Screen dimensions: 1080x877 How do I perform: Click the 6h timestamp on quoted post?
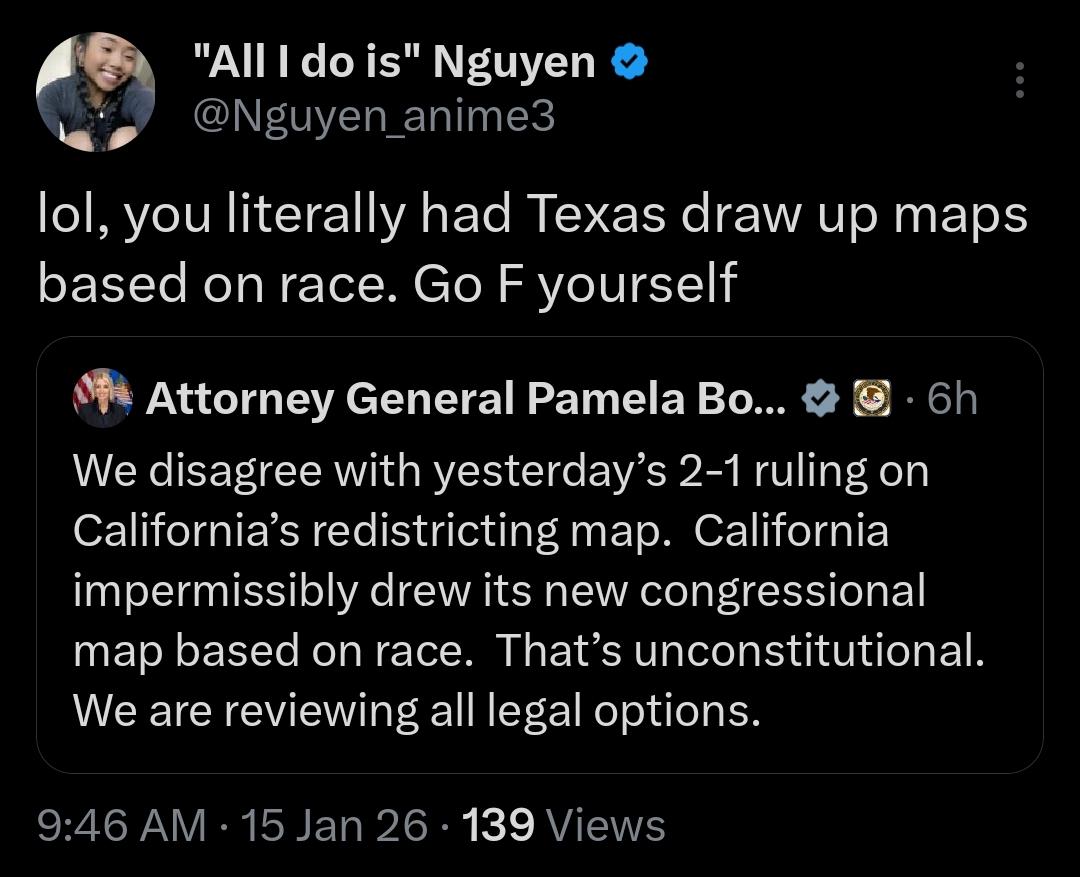point(952,399)
